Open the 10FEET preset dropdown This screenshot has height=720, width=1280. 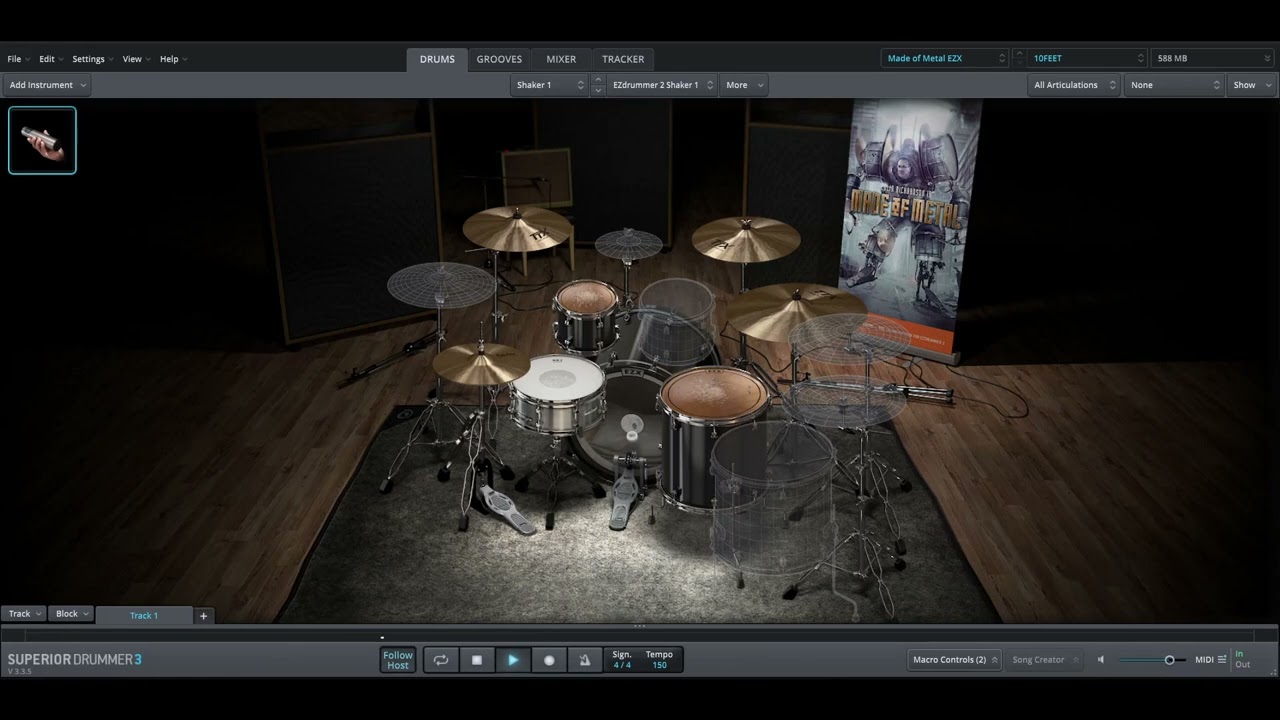[x=1087, y=58]
